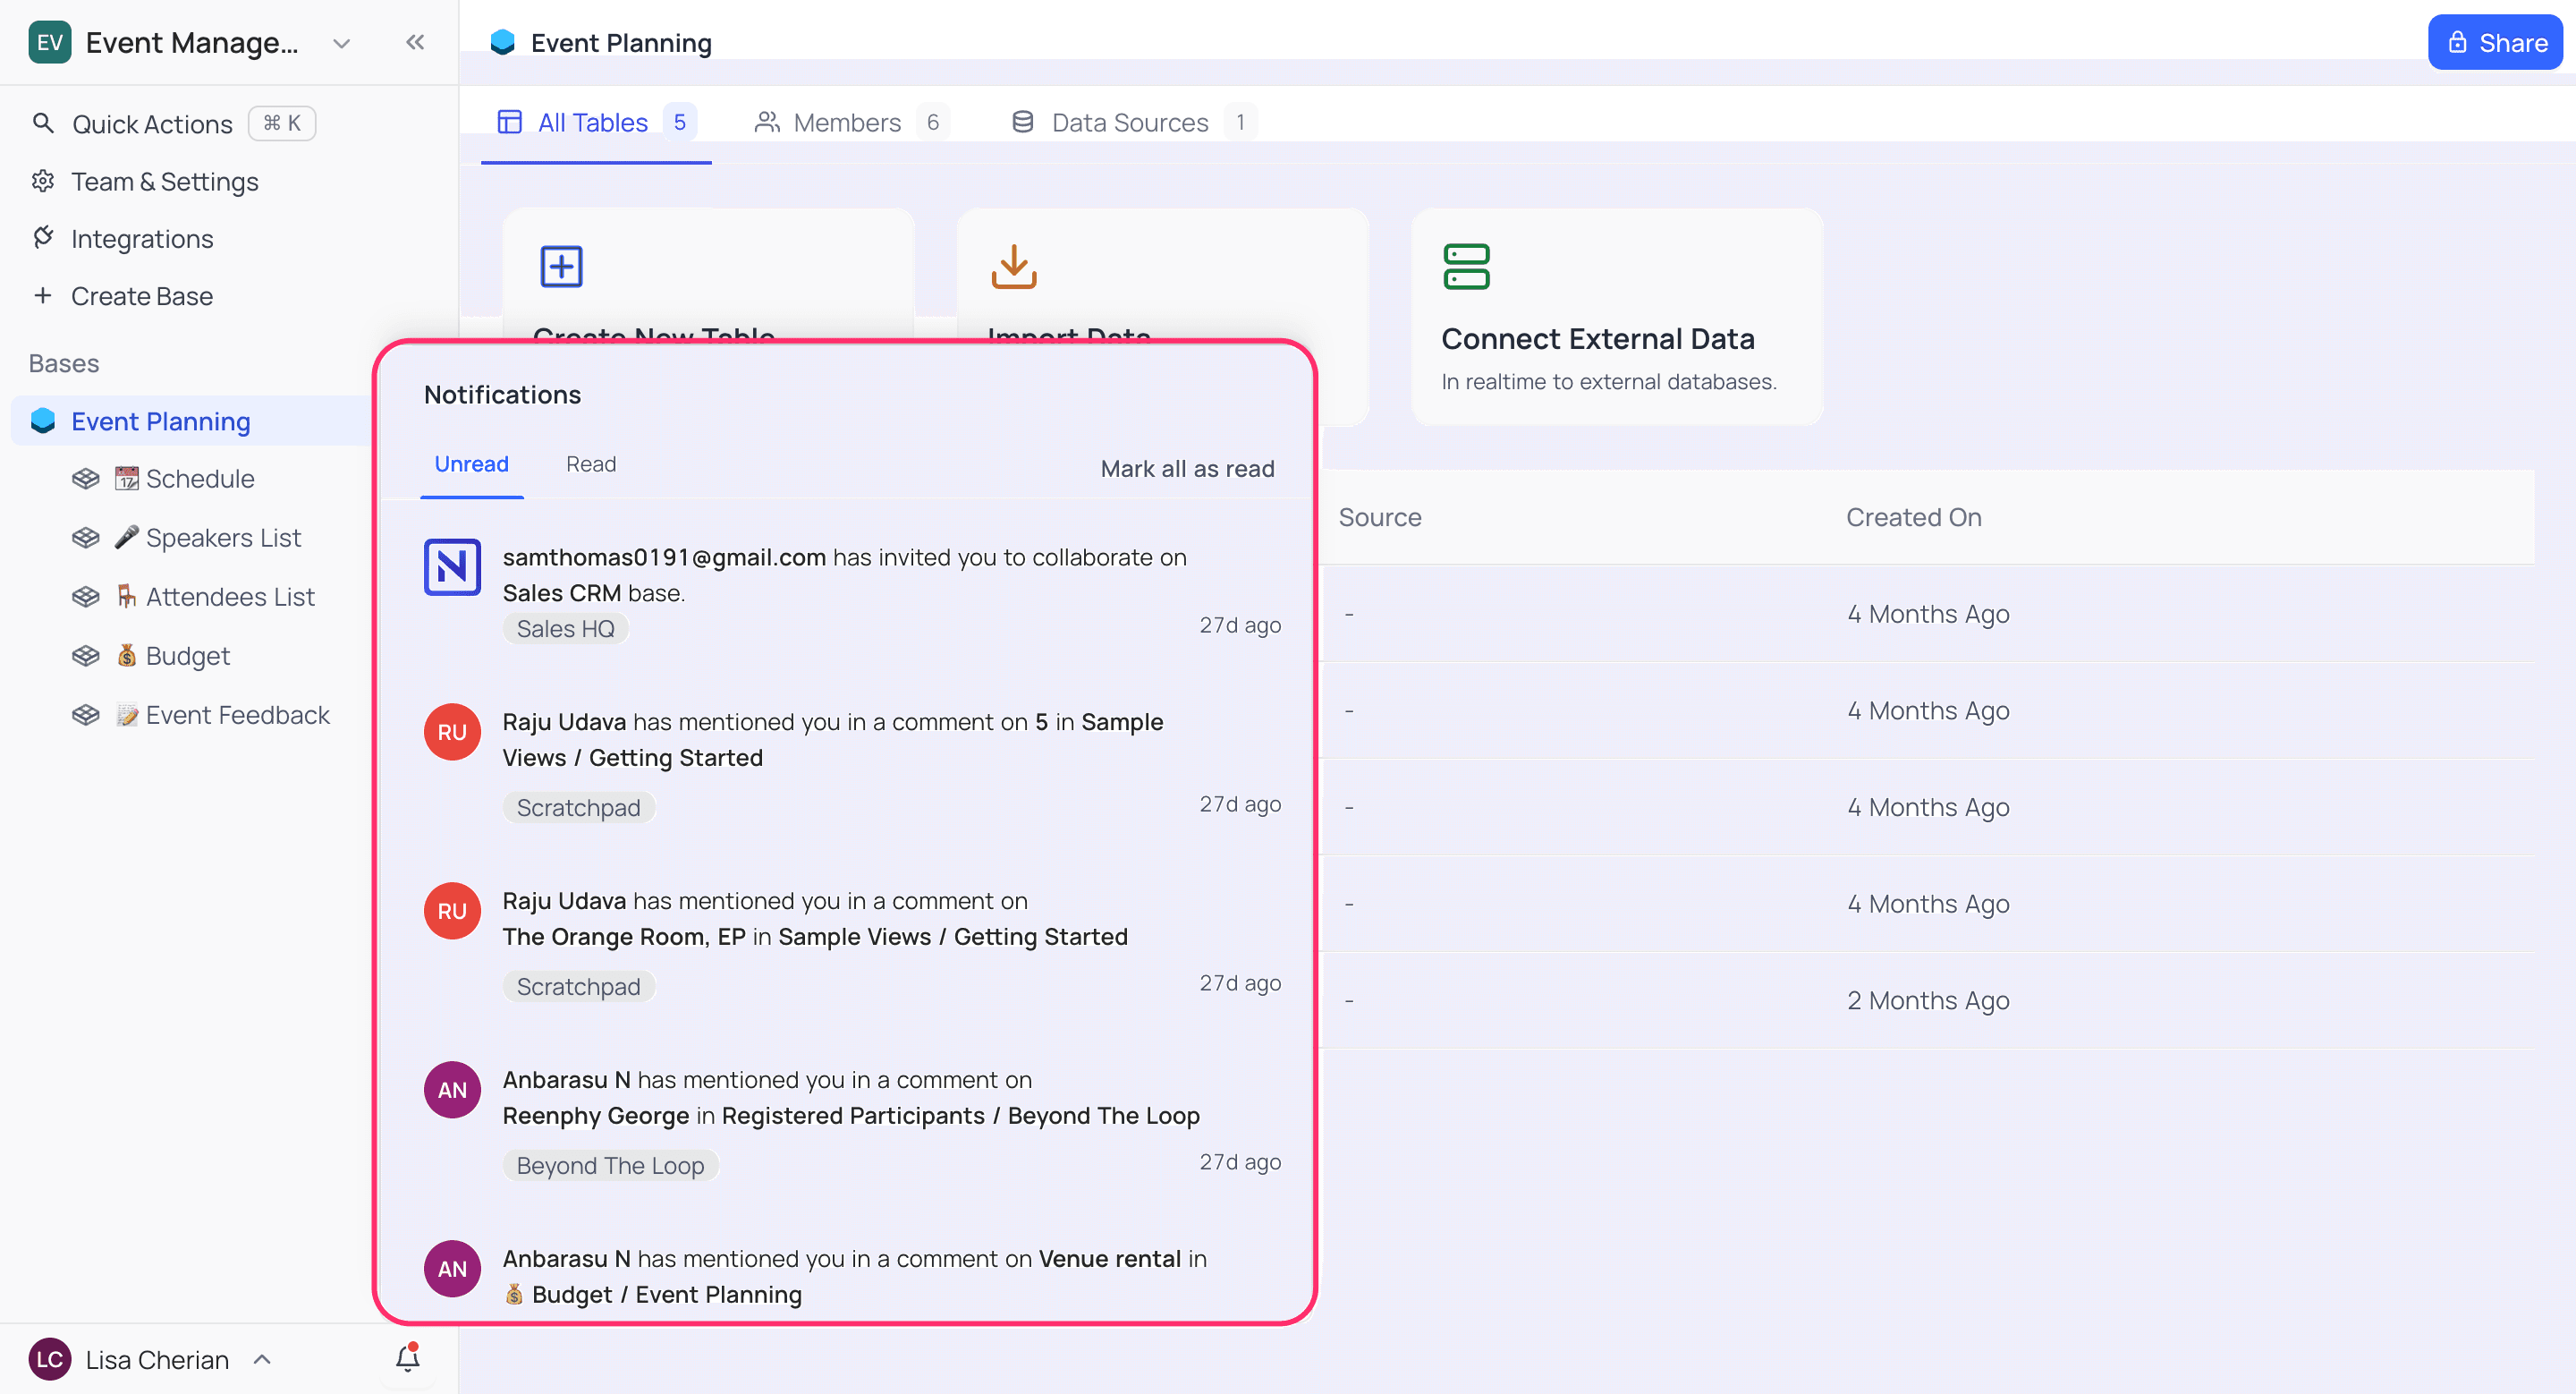
Task: Click the Team & Settings gear icon
Action: pos(43,181)
